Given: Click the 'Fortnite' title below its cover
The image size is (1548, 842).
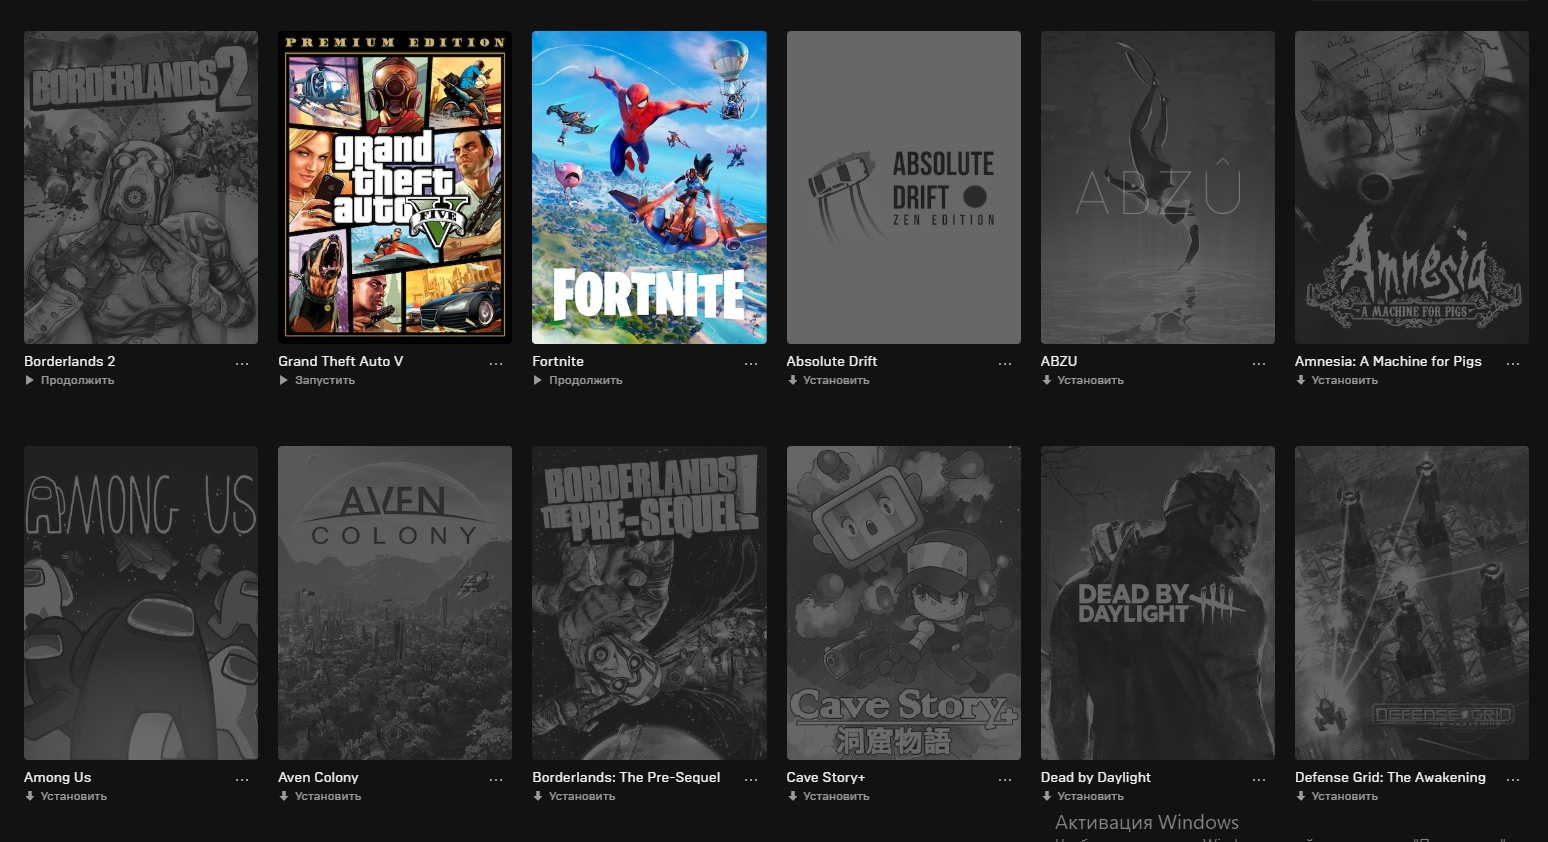Looking at the screenshot, I should [558, 361].
